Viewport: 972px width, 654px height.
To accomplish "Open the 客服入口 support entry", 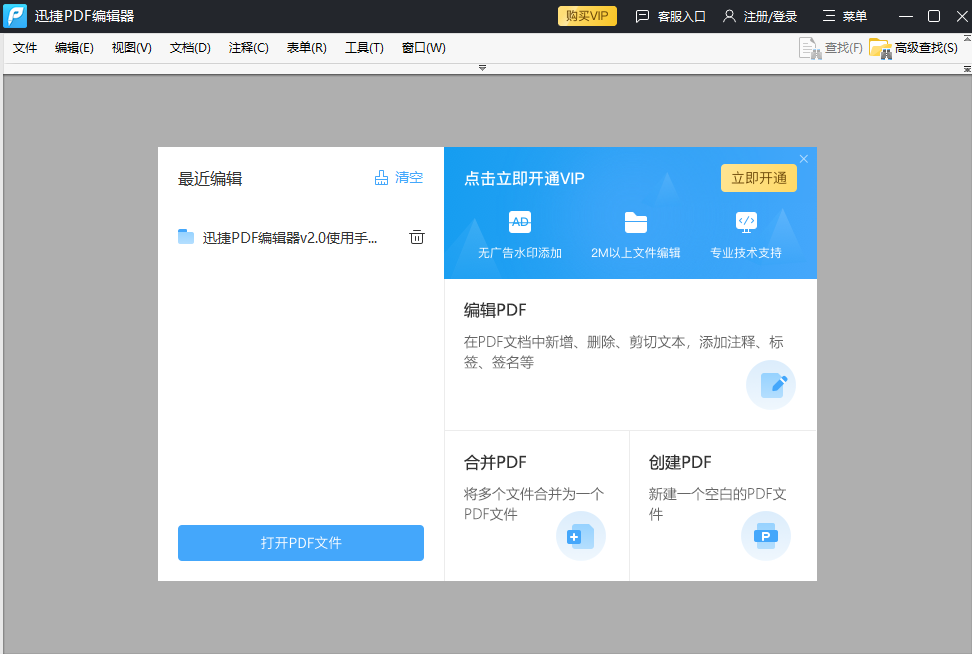I will click(x=671, y=16).
